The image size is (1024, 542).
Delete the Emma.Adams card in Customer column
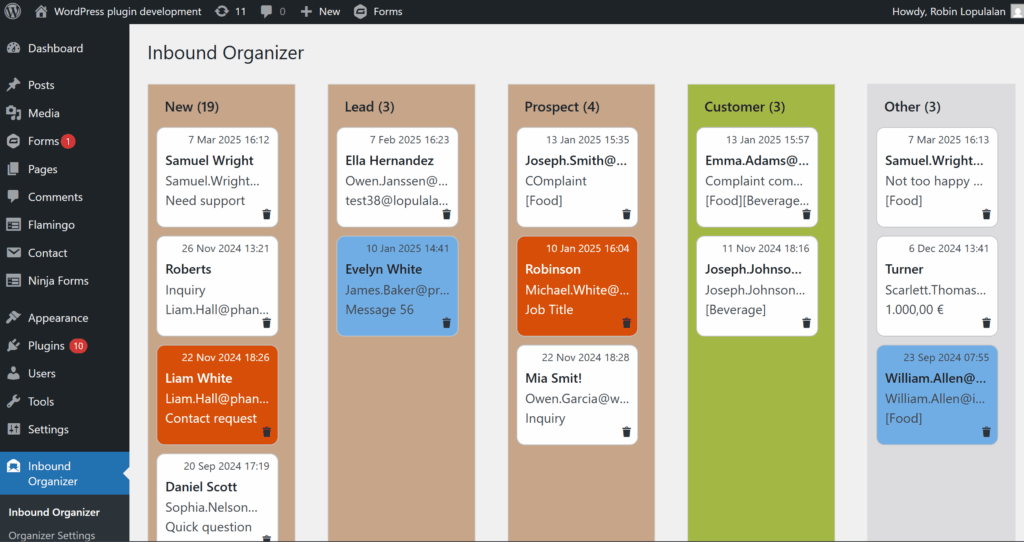(807, 214)
